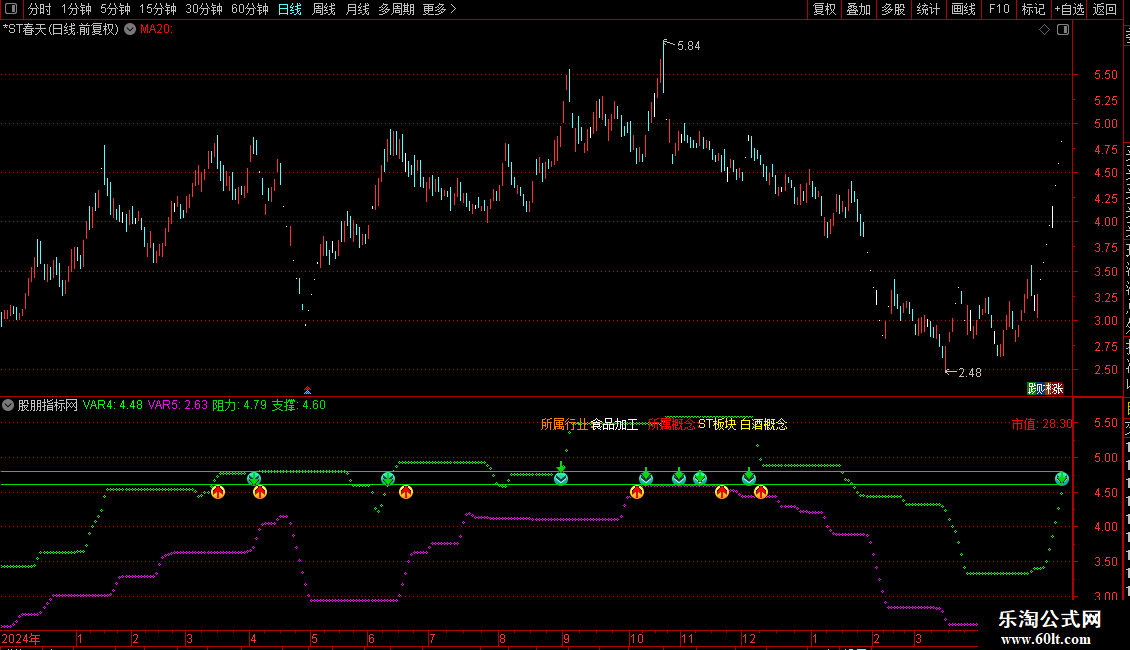Switch to 60分钟 period

[x=250, y=9]
